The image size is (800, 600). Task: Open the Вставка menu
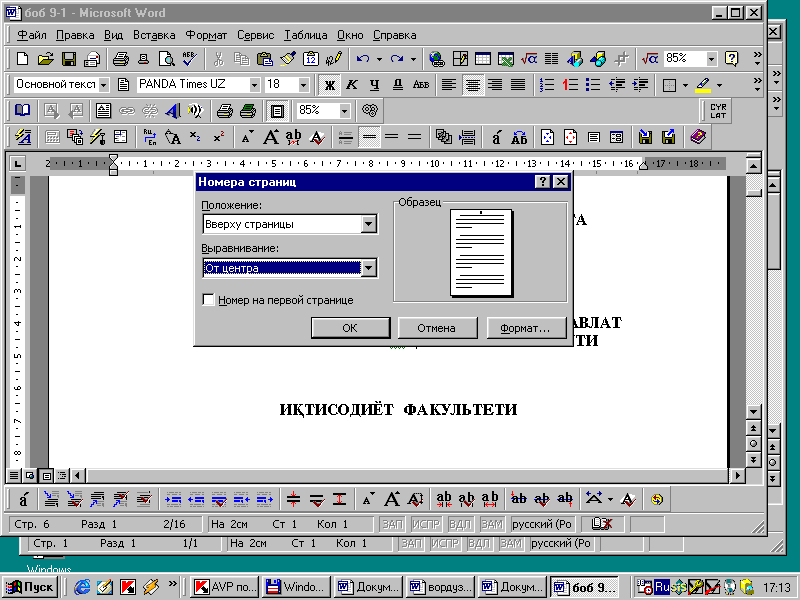154,35
